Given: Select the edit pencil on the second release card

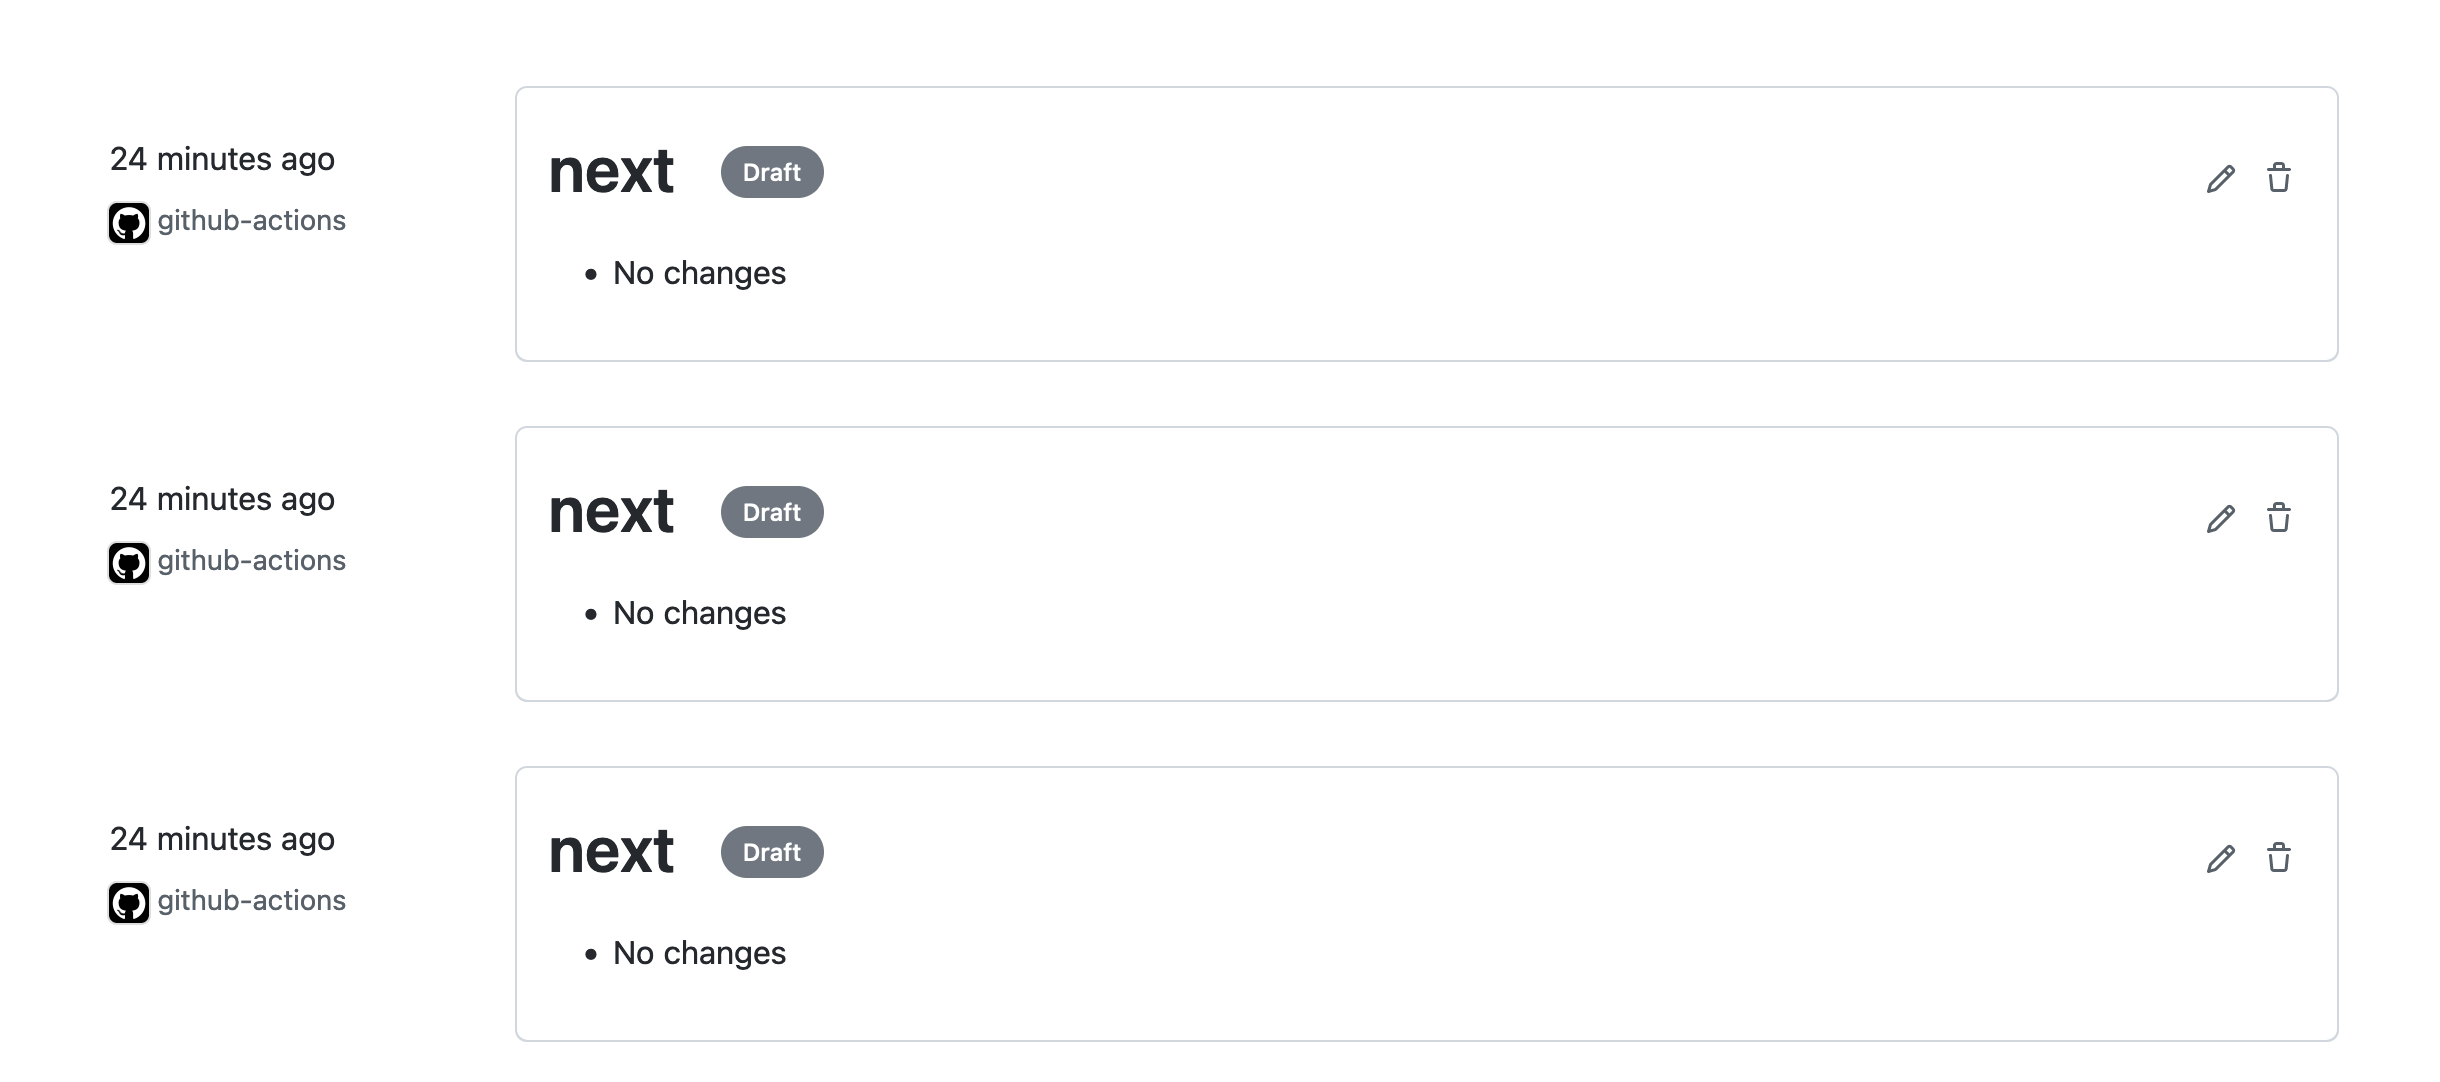Looking at the screenshot, I should coord(2220,518).
